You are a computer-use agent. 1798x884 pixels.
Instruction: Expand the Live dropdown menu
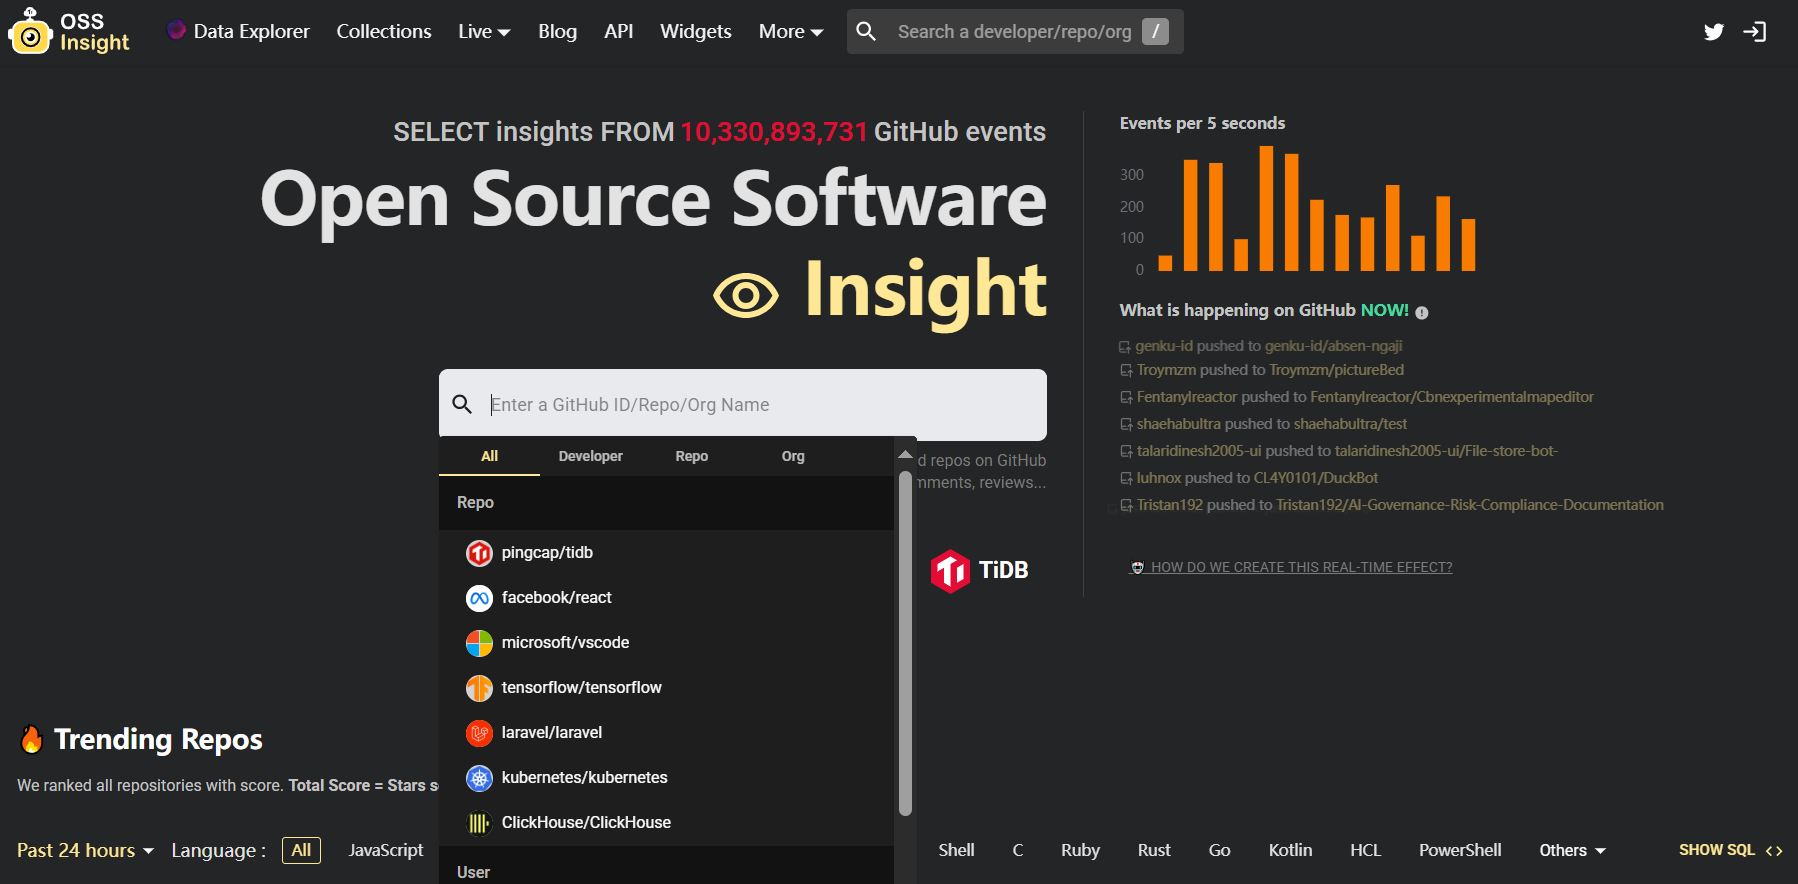pyautogui.click(x=484, y=32)
